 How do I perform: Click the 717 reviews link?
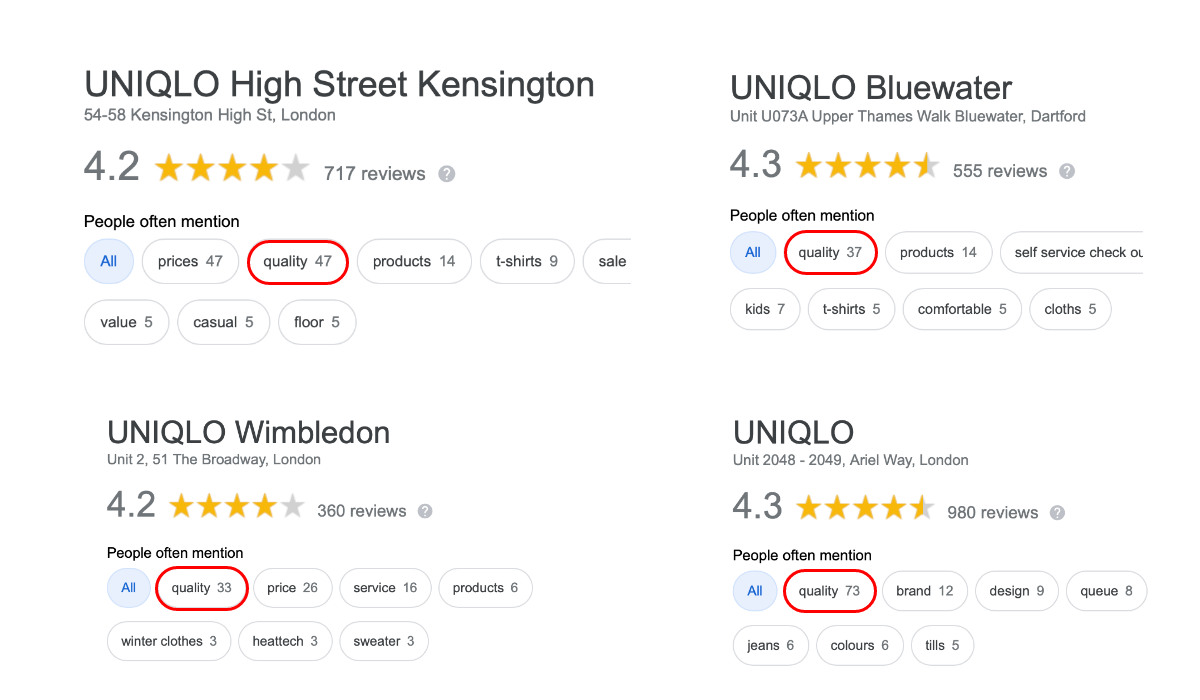click(375, 173)
